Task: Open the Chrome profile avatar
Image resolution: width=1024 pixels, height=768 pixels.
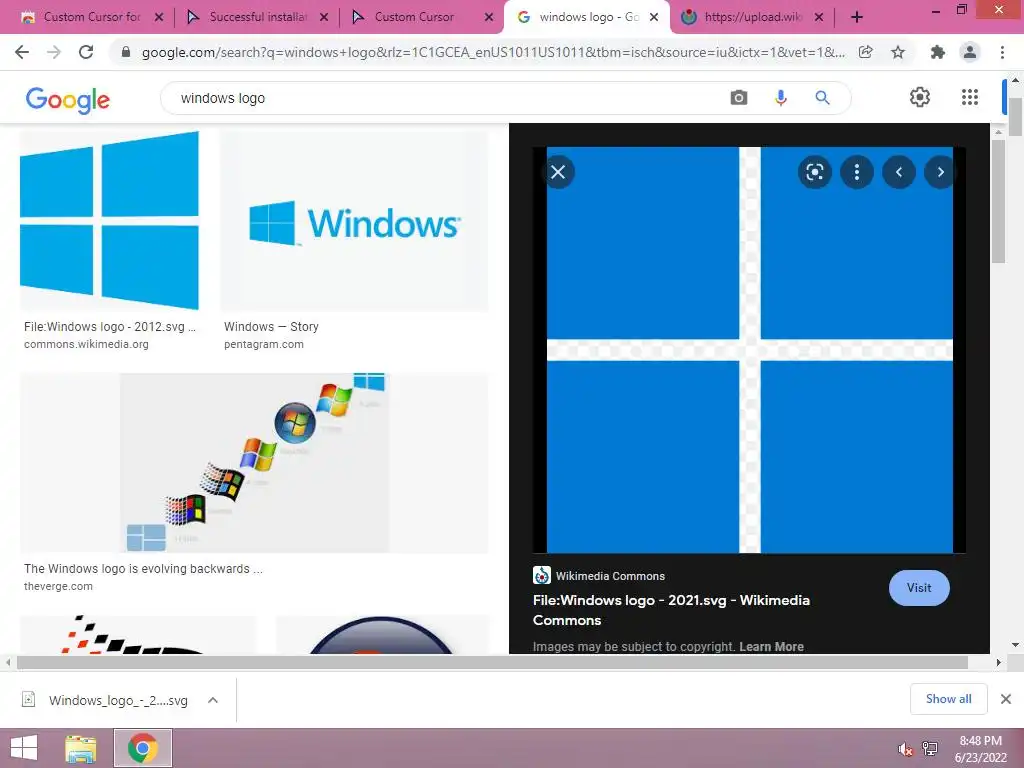Action: tap(970, 52)
